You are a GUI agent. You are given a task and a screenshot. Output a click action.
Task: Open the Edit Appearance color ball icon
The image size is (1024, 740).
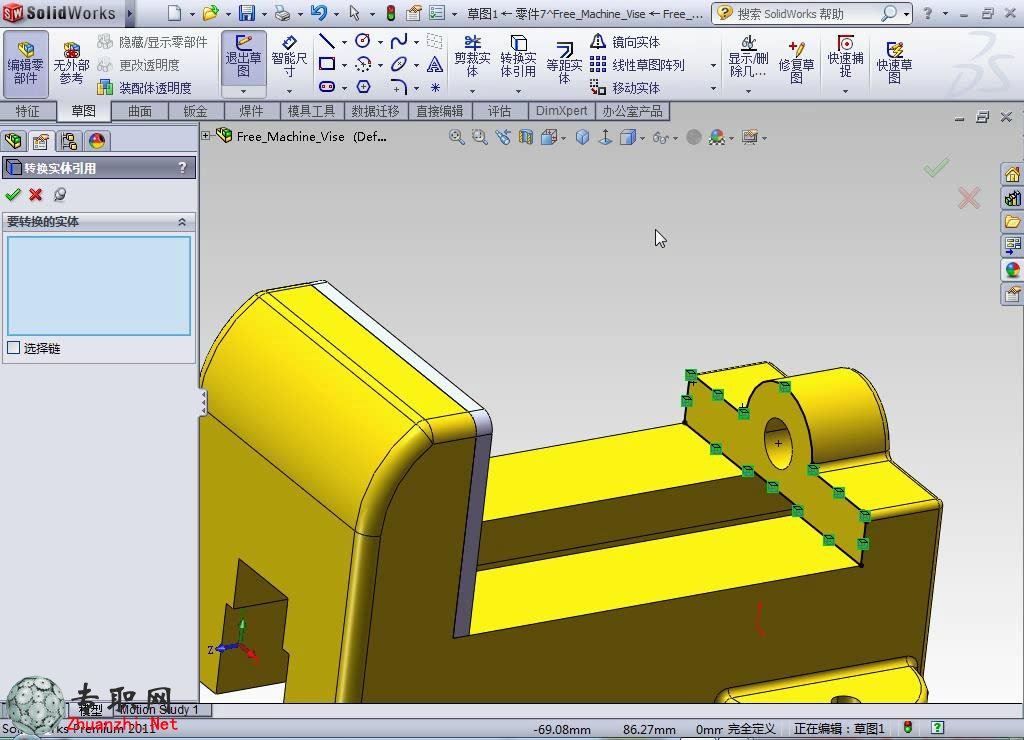coord(717,137)
